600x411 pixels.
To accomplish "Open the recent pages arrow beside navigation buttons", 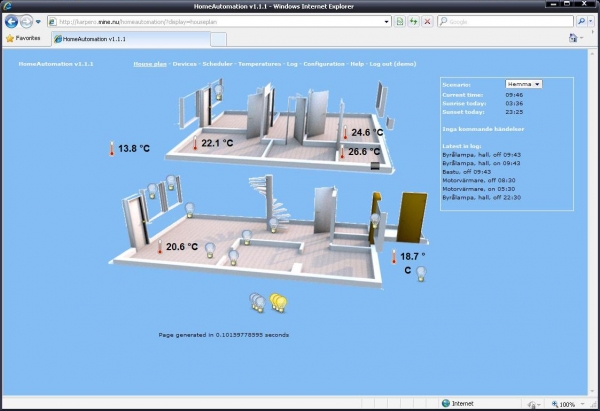I will pos(38,22).
